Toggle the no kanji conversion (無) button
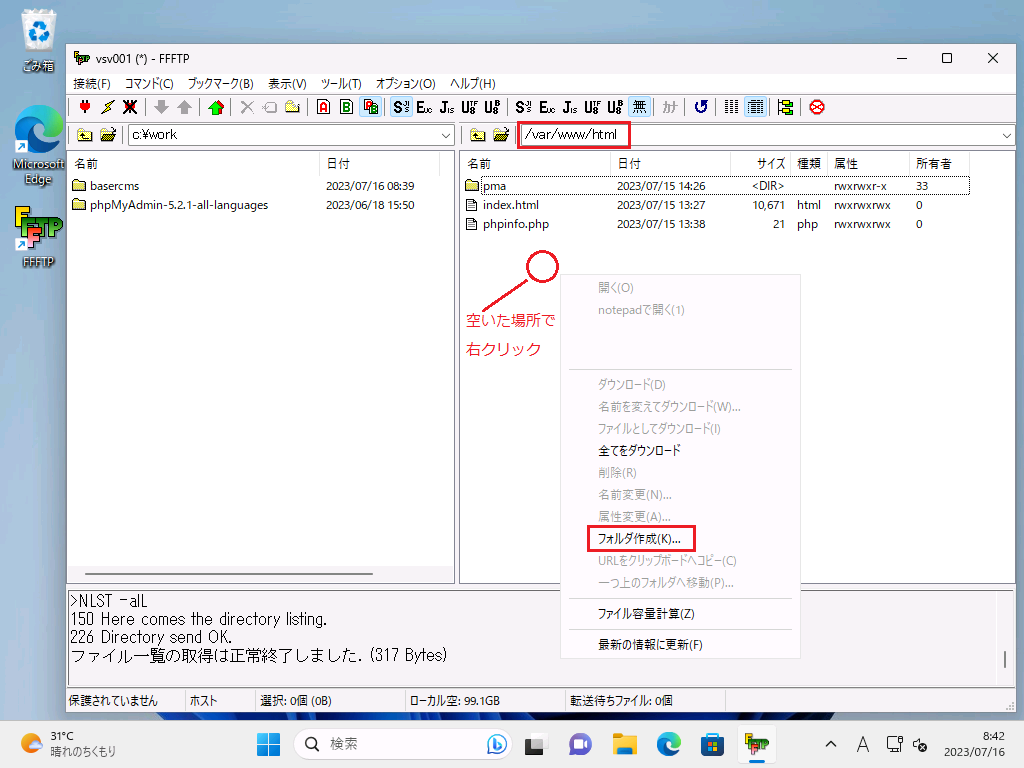The height and width of the screenshot is (768, 1024). 639,107
